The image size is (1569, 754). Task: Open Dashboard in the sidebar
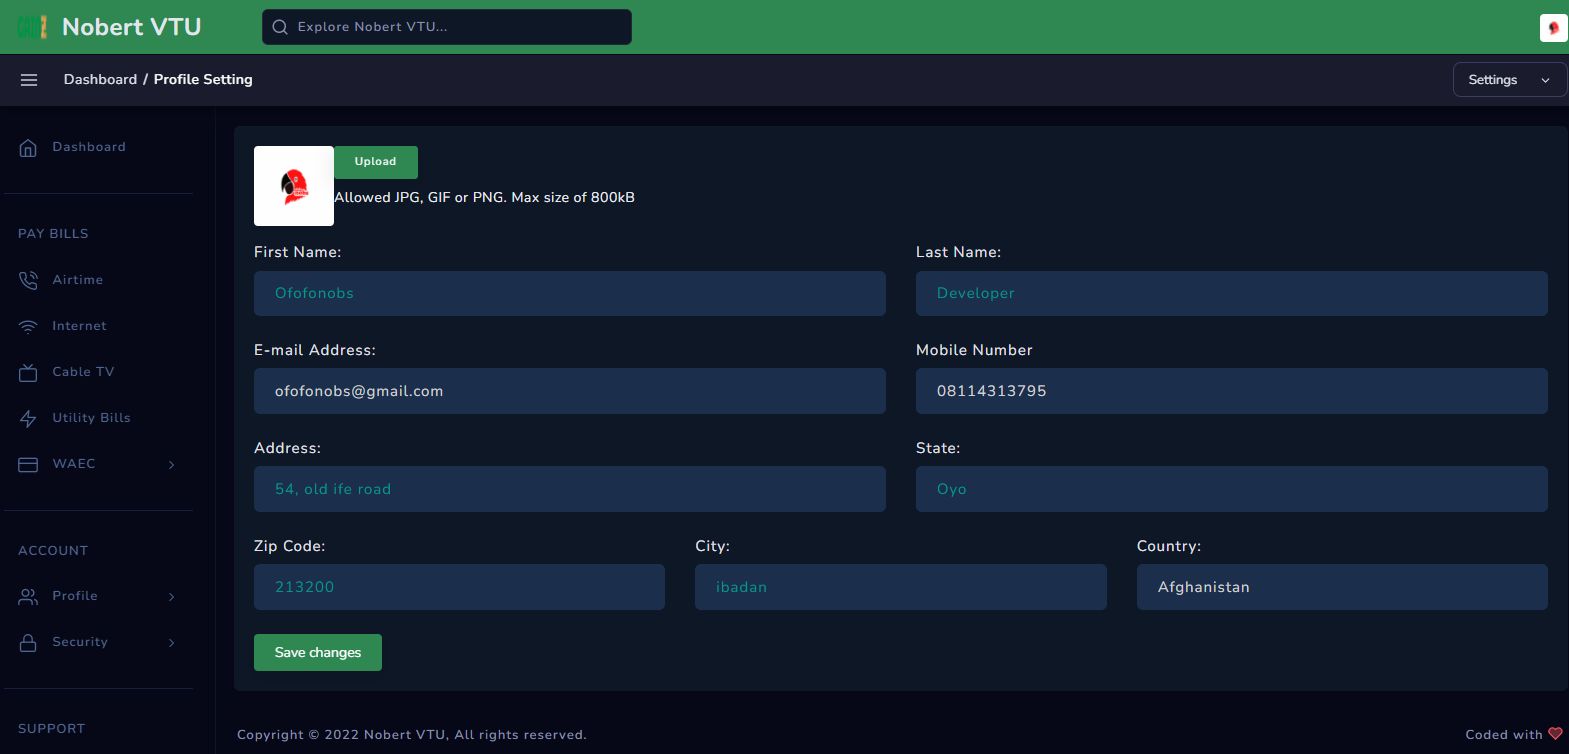click(98, 147)
